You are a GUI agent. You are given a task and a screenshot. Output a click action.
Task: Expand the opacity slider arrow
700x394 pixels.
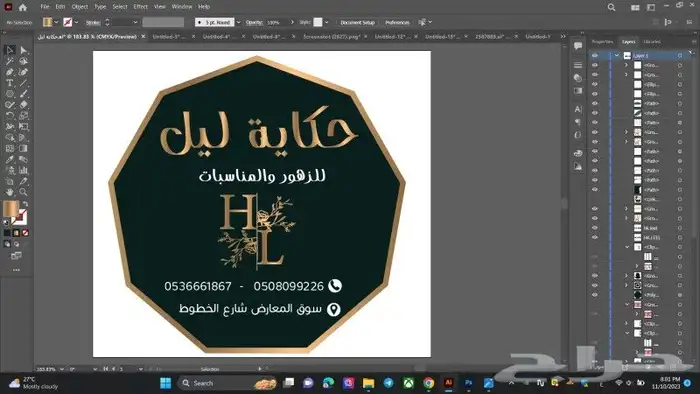[x=292, y=22]
